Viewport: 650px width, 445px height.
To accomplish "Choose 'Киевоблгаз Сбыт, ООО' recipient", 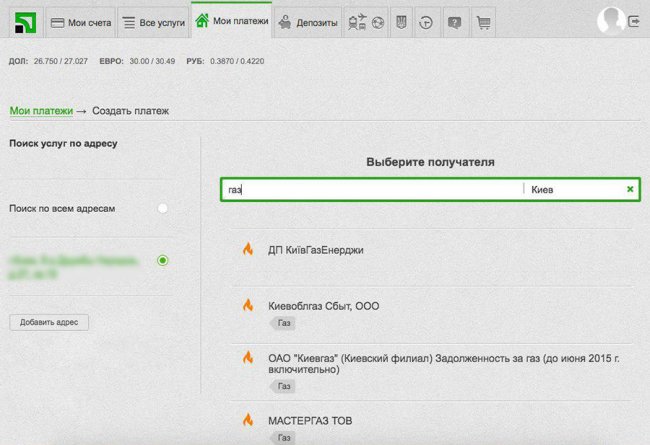I will pyautogui.click(x=323, y=306).
